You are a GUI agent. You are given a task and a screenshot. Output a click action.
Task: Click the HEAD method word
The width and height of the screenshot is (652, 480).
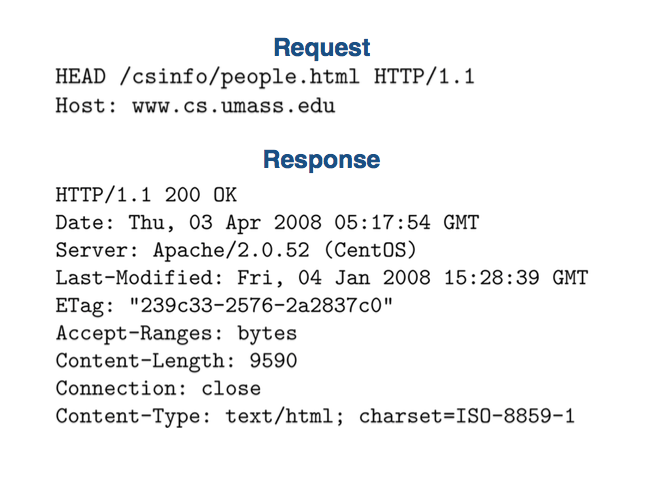pos(81,77)
